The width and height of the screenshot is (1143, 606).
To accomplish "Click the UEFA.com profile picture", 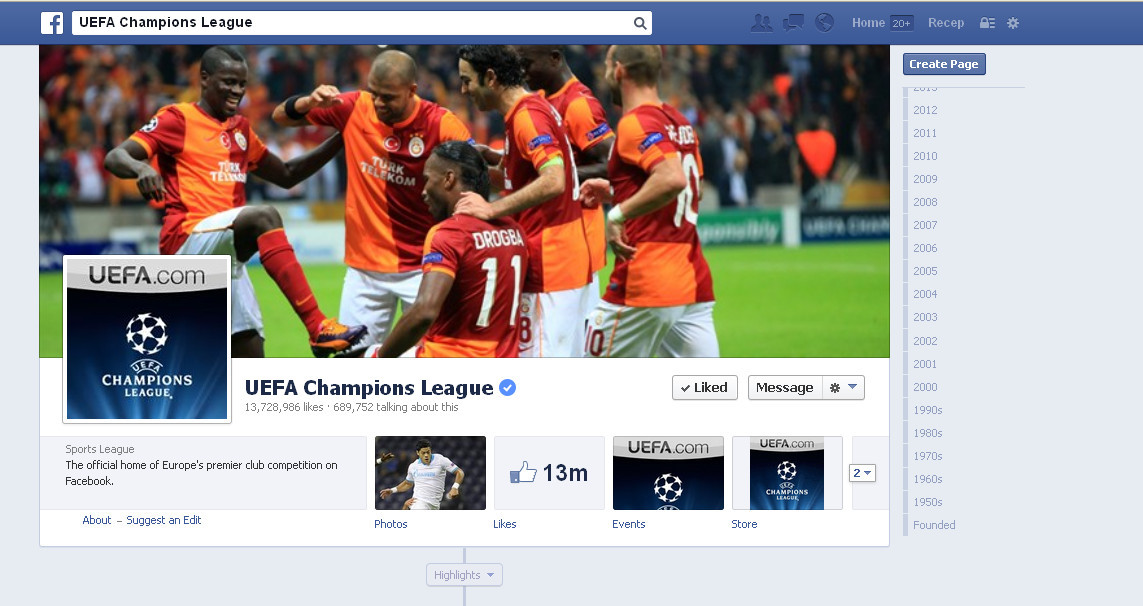I will click(147, 339).
